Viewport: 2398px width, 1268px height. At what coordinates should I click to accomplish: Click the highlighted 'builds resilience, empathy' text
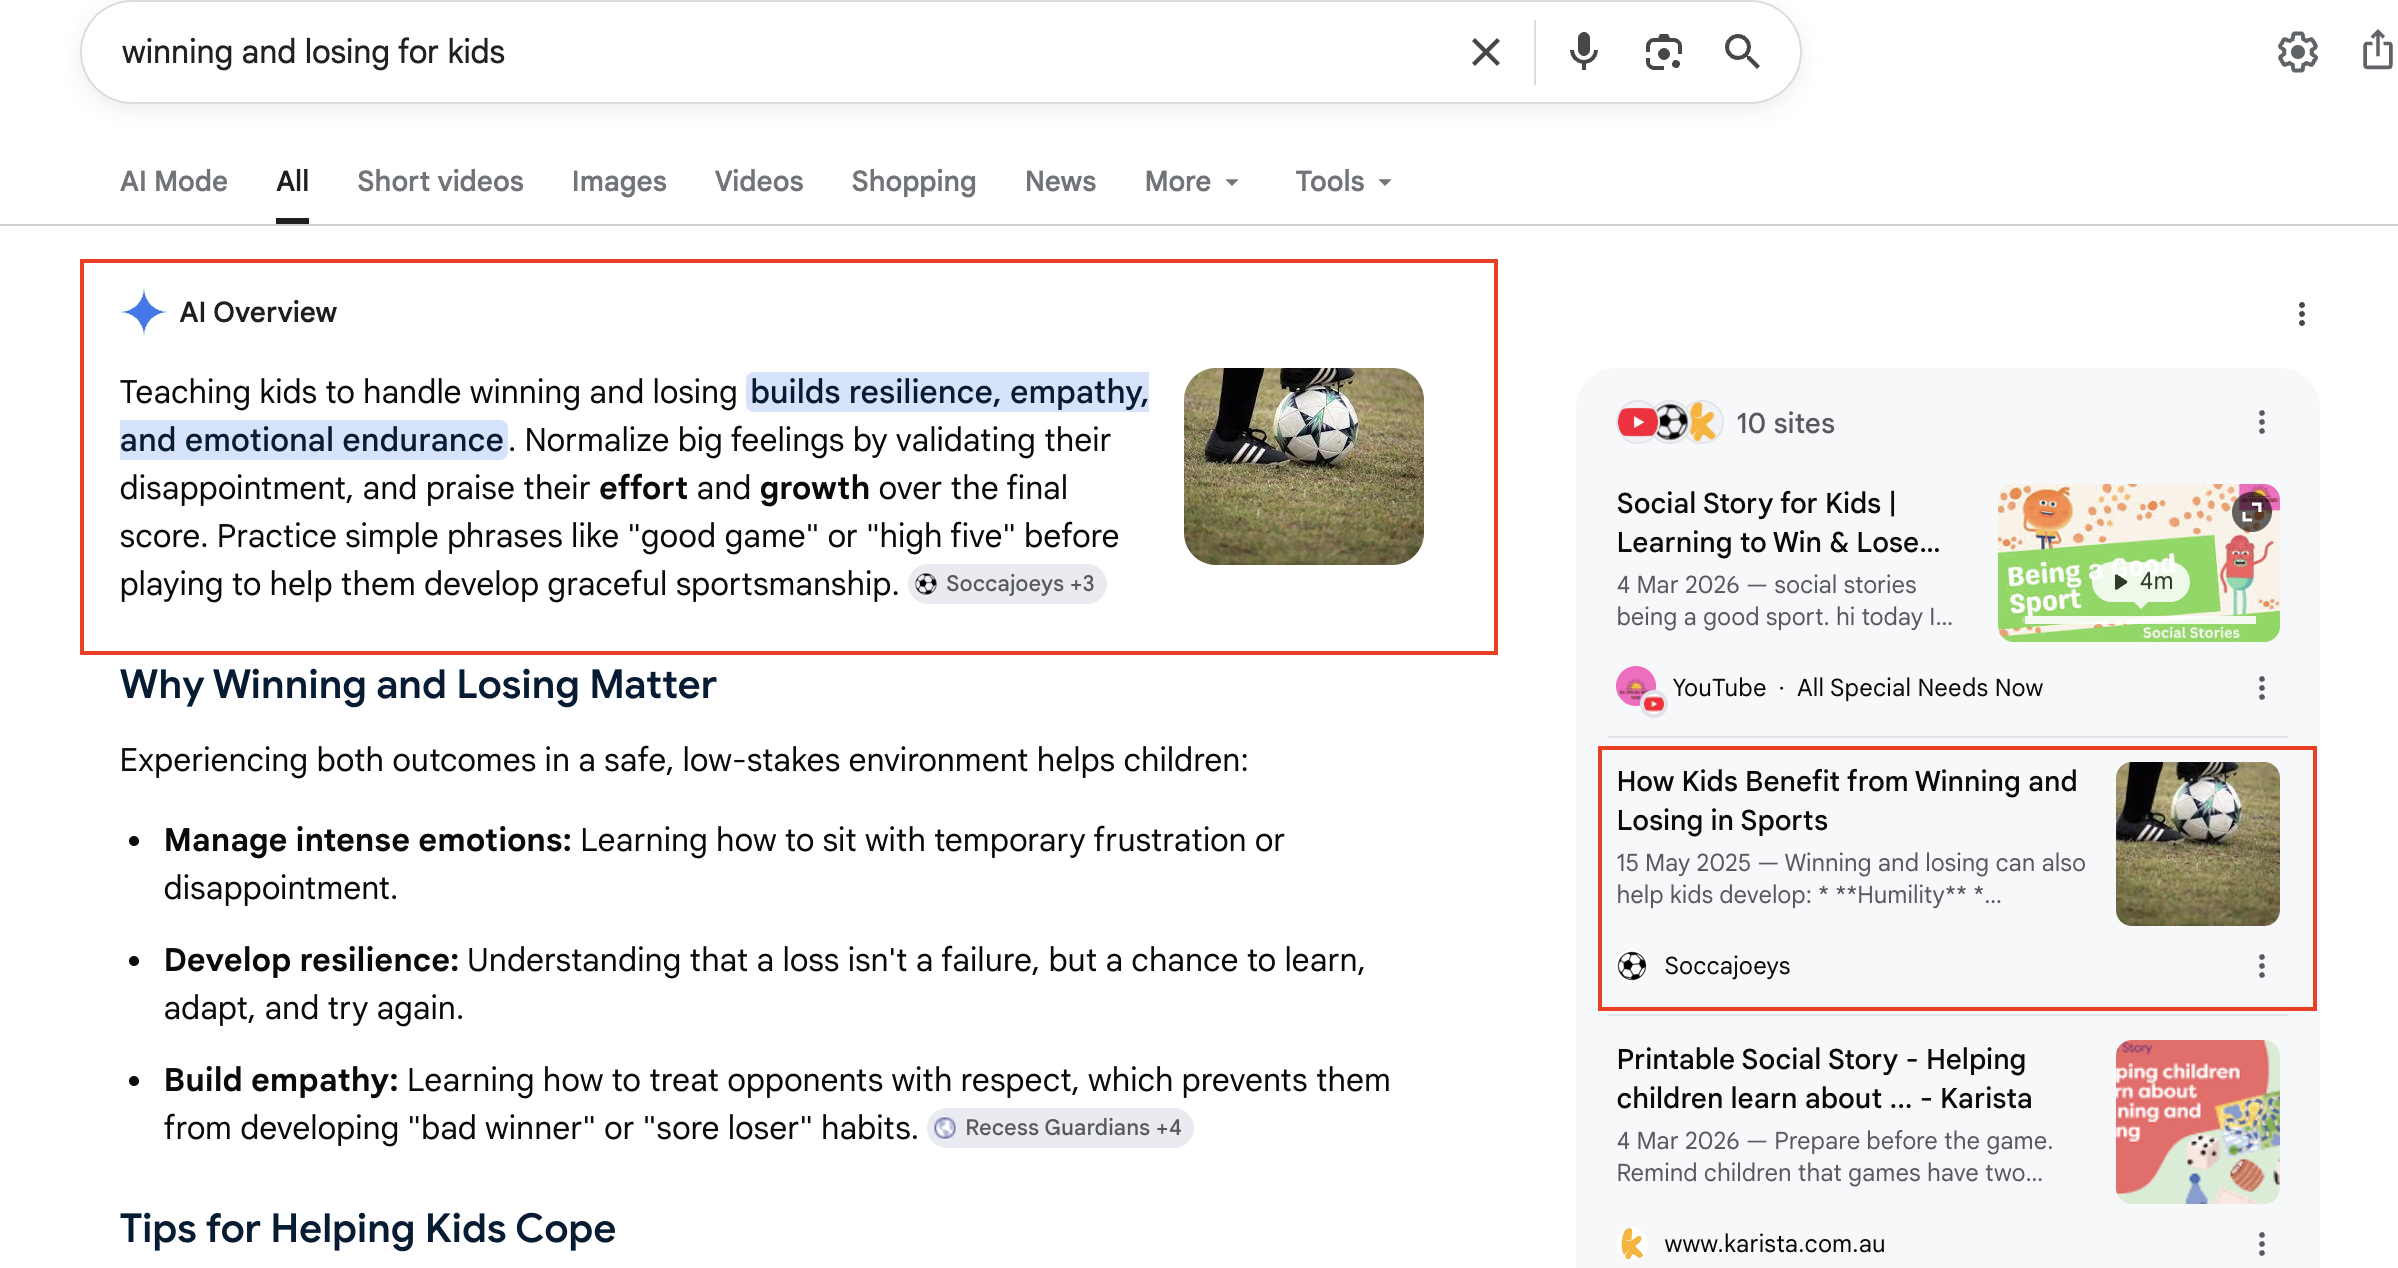click(x=948, y=392)
